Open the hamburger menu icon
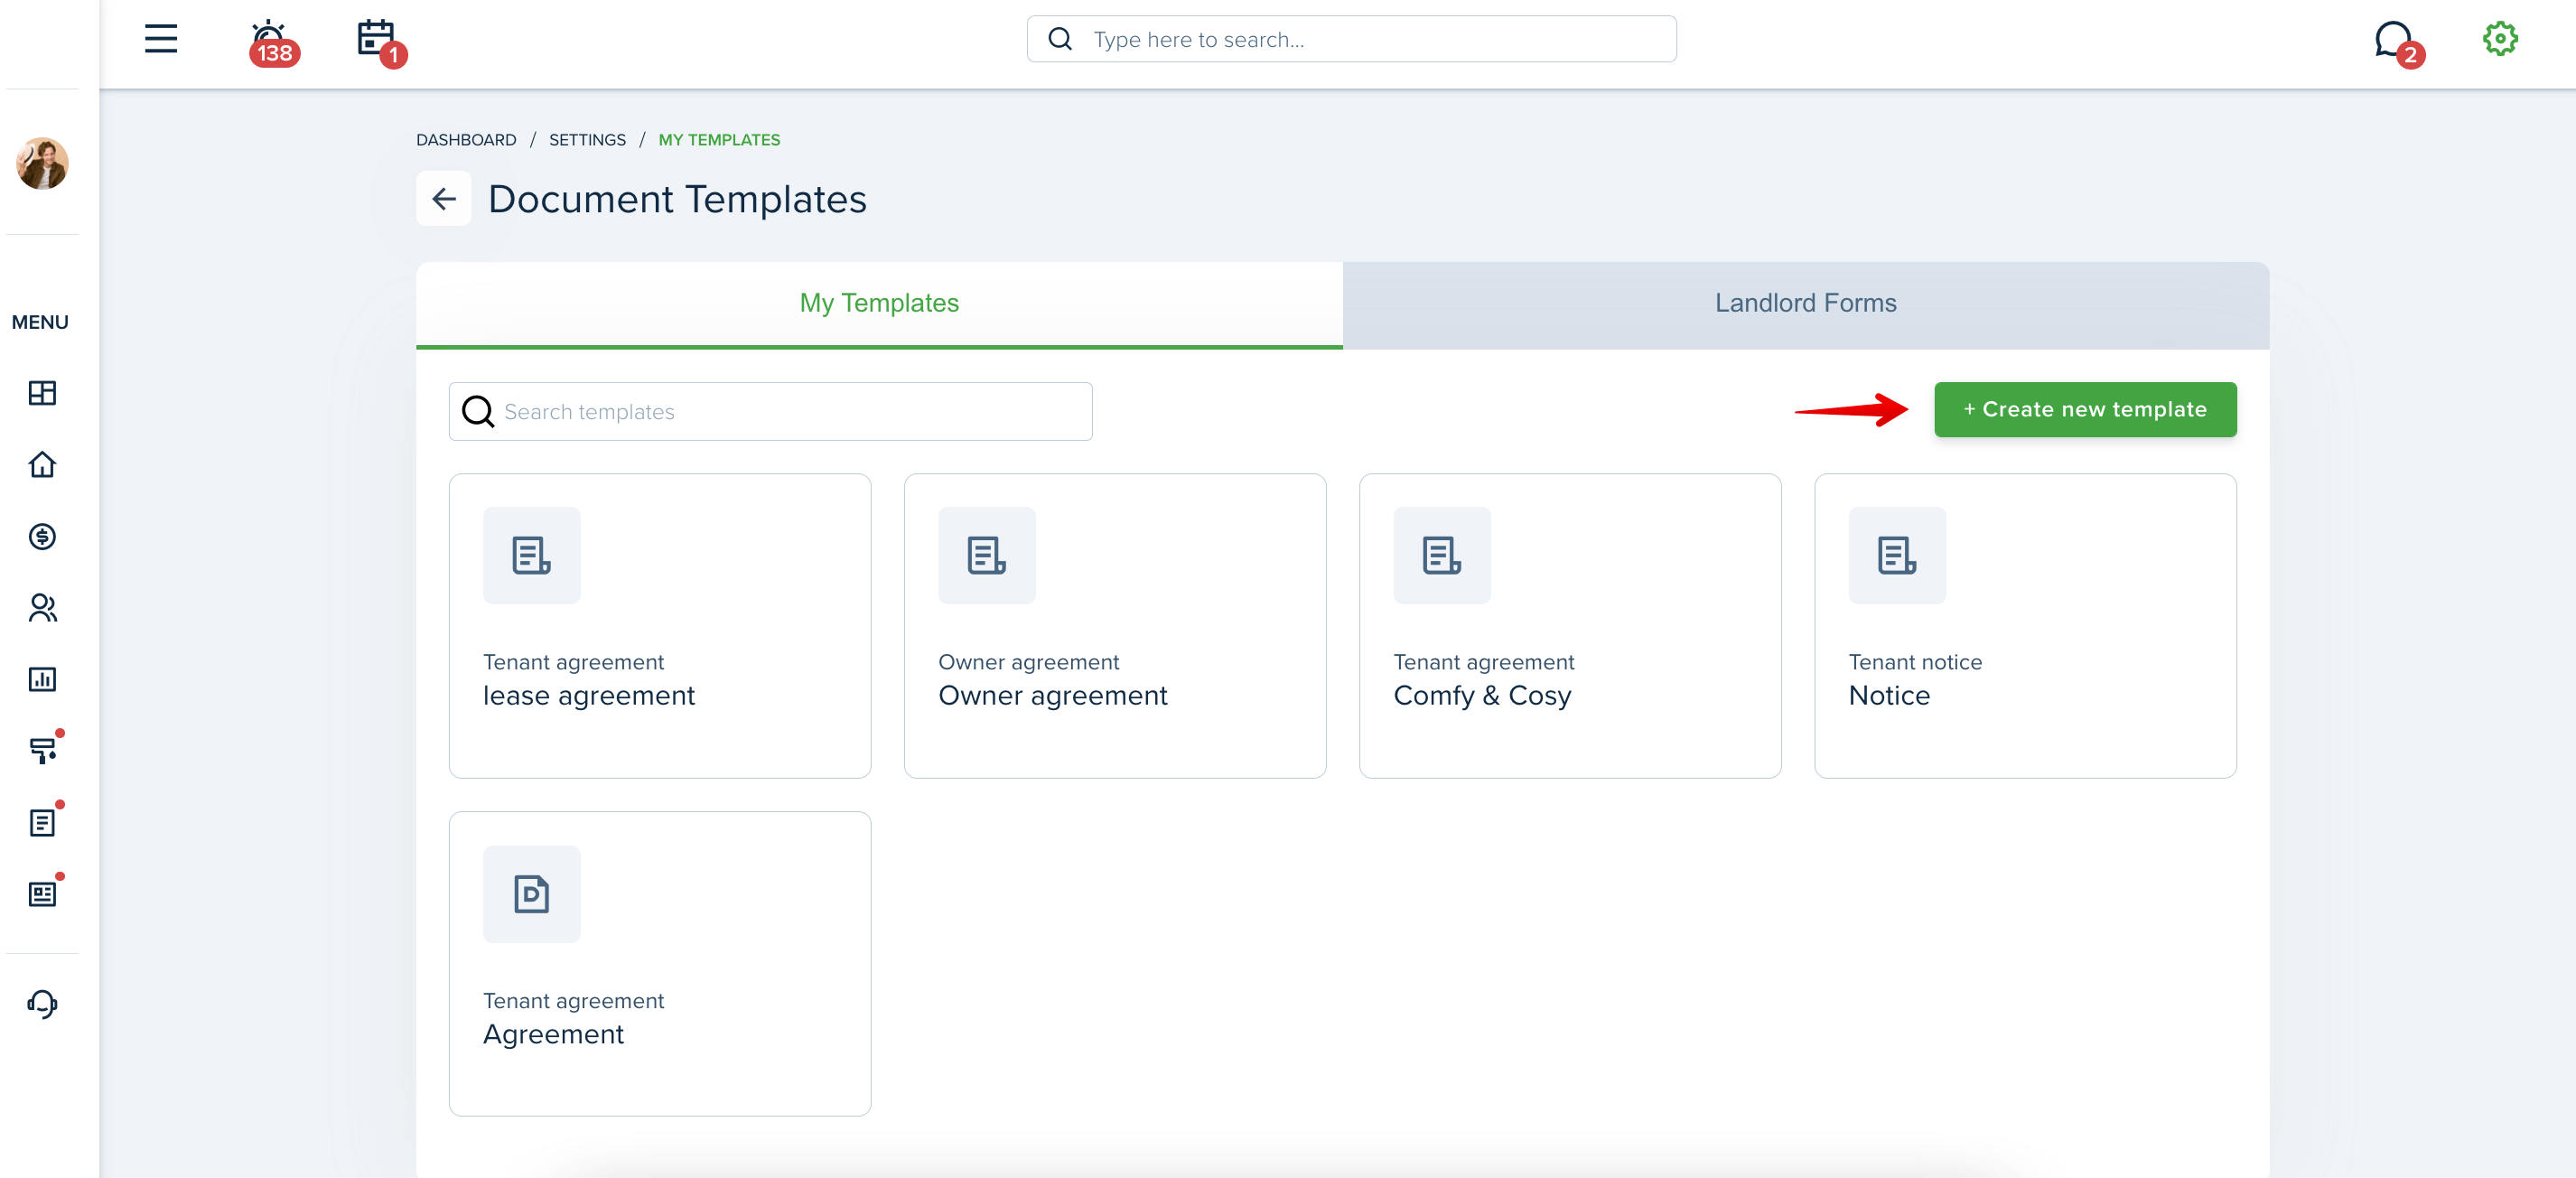The height and width of the screenshot is (1178, 2576). (x=160, y=39)
